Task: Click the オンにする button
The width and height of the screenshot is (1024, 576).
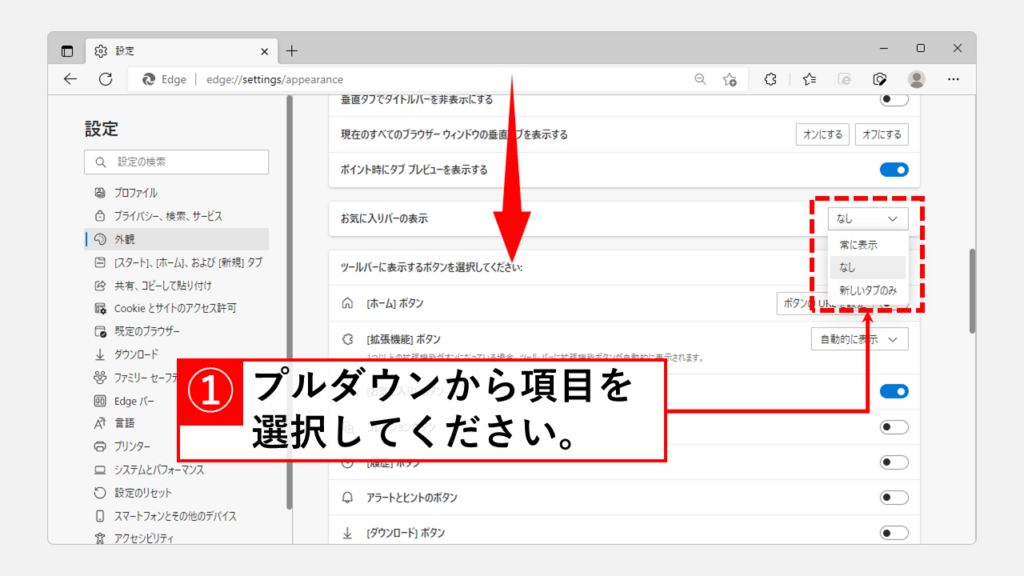Action: [824, 134]
